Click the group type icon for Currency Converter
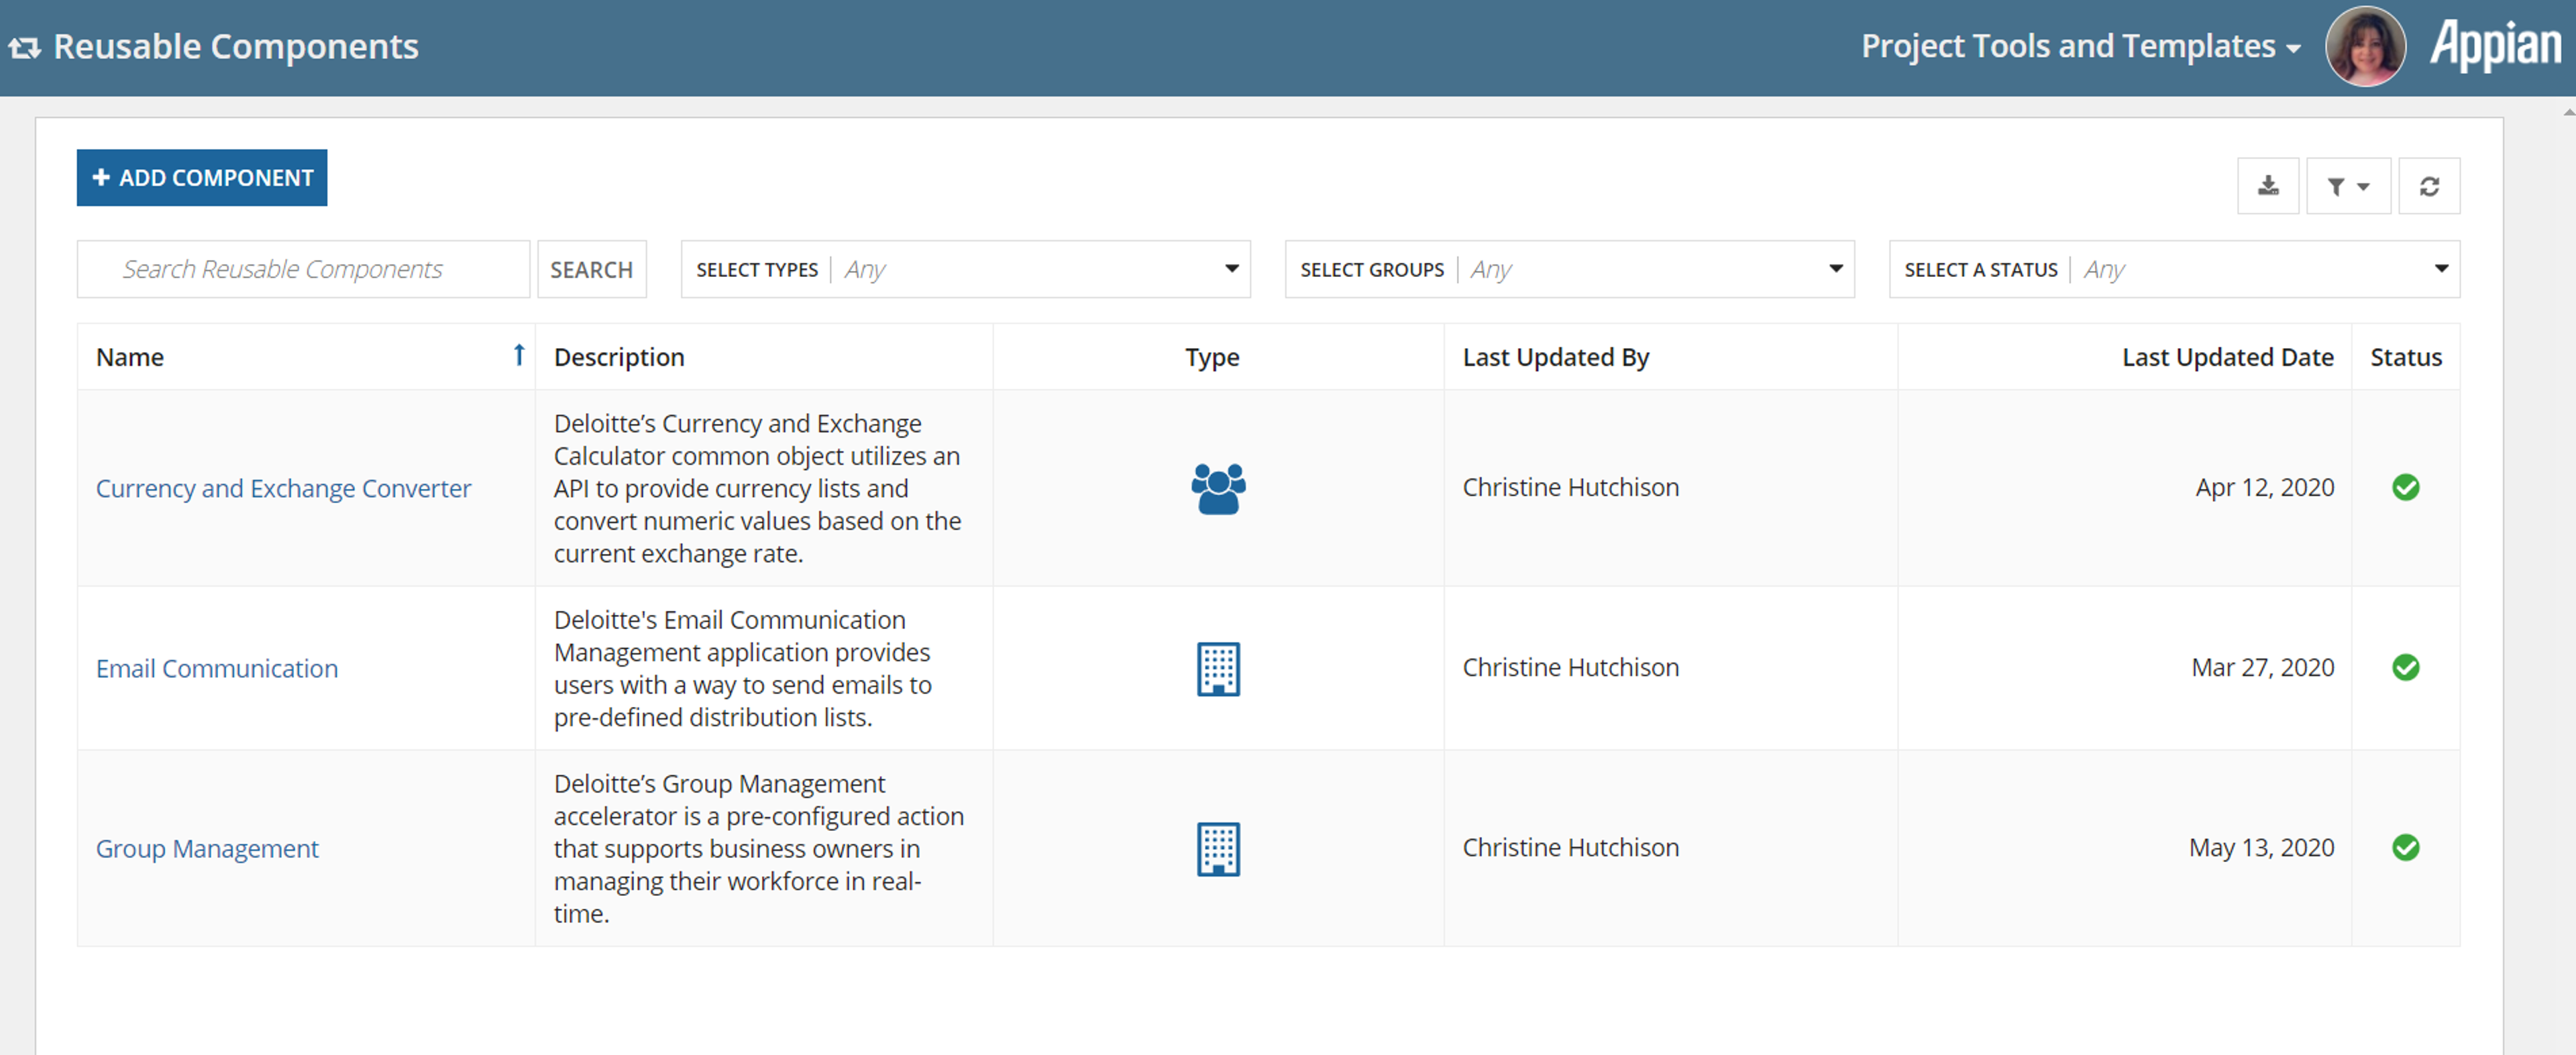Viewport: 2576px width, 1055px height. click(1218, 488)
